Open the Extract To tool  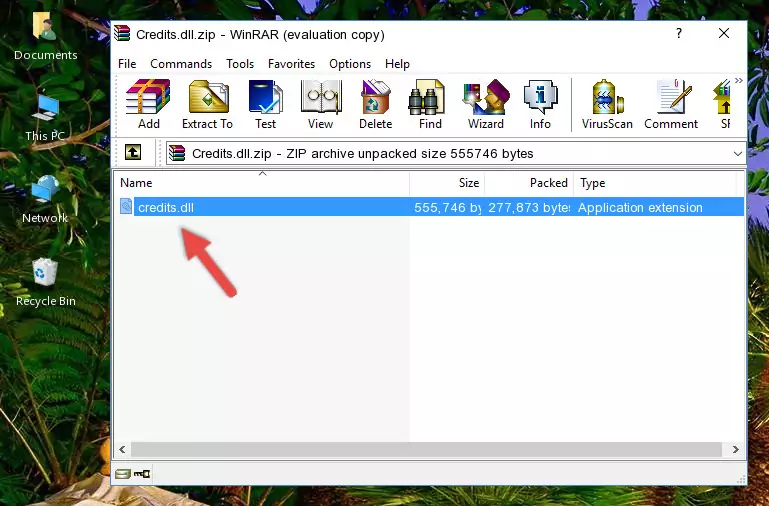(x=207, y=104)
